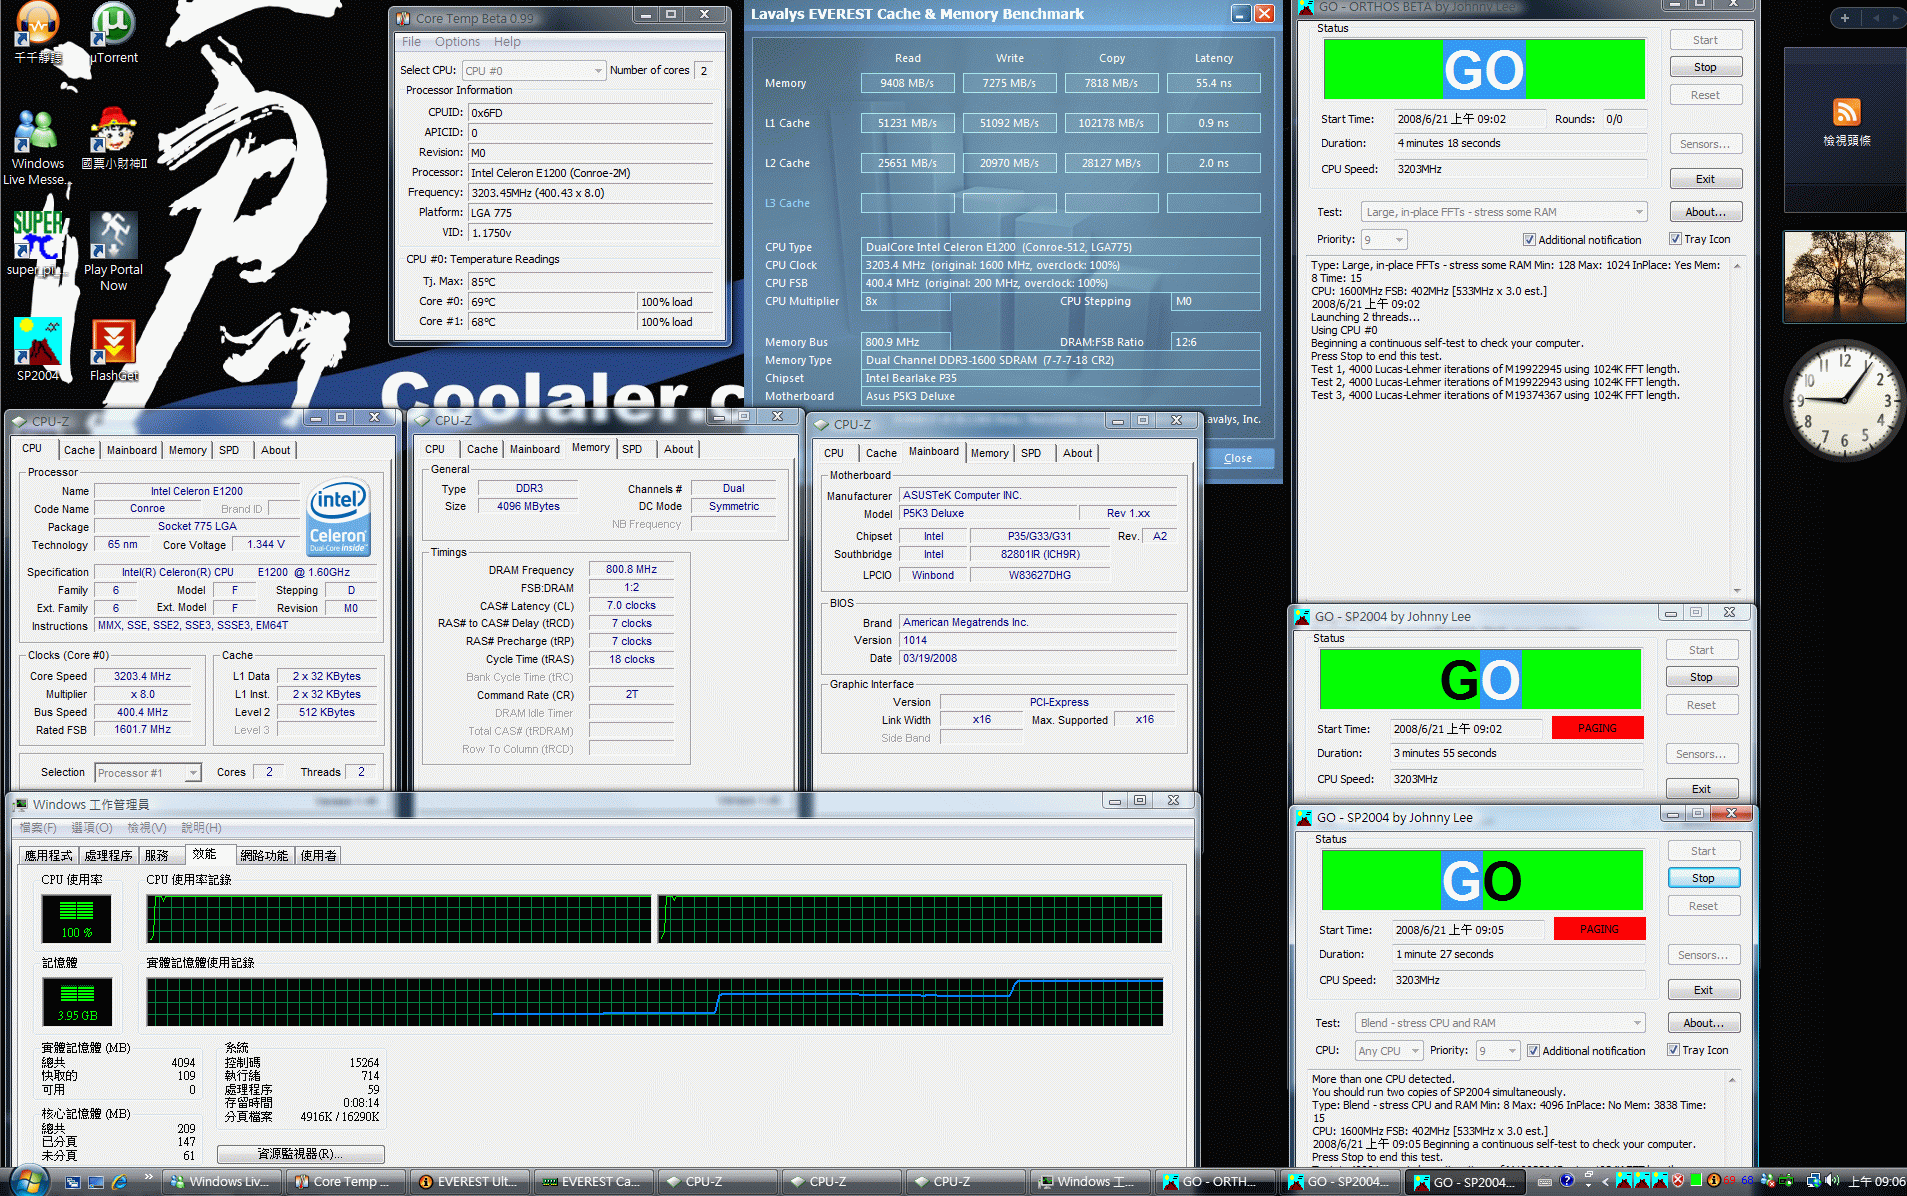This screenshot has height=1196, width=1907.
Task: Switch to the EVEREST Ultimate taskbar button
Action: [468, 1182]
